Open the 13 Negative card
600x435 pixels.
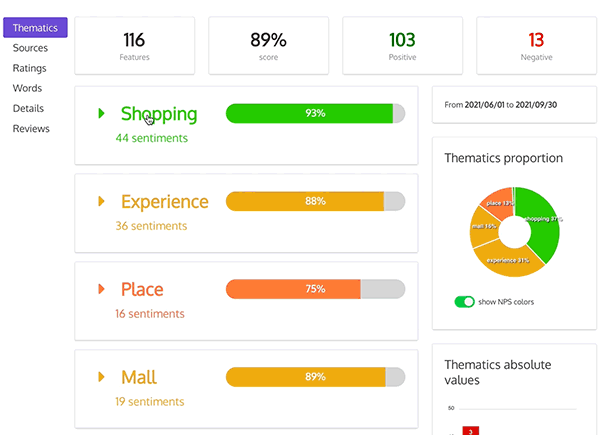click(x=536, y=46)
